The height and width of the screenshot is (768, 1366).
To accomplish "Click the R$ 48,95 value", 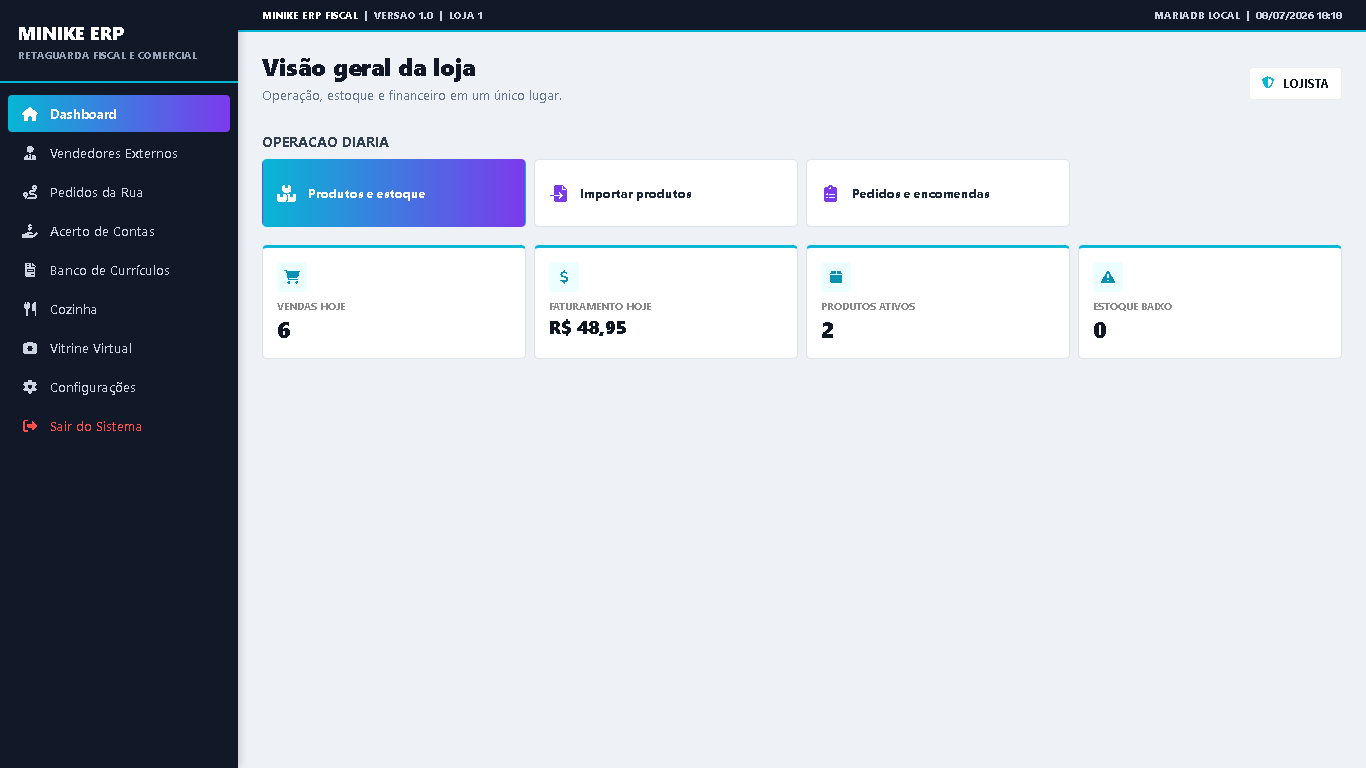I will [588, 327].
